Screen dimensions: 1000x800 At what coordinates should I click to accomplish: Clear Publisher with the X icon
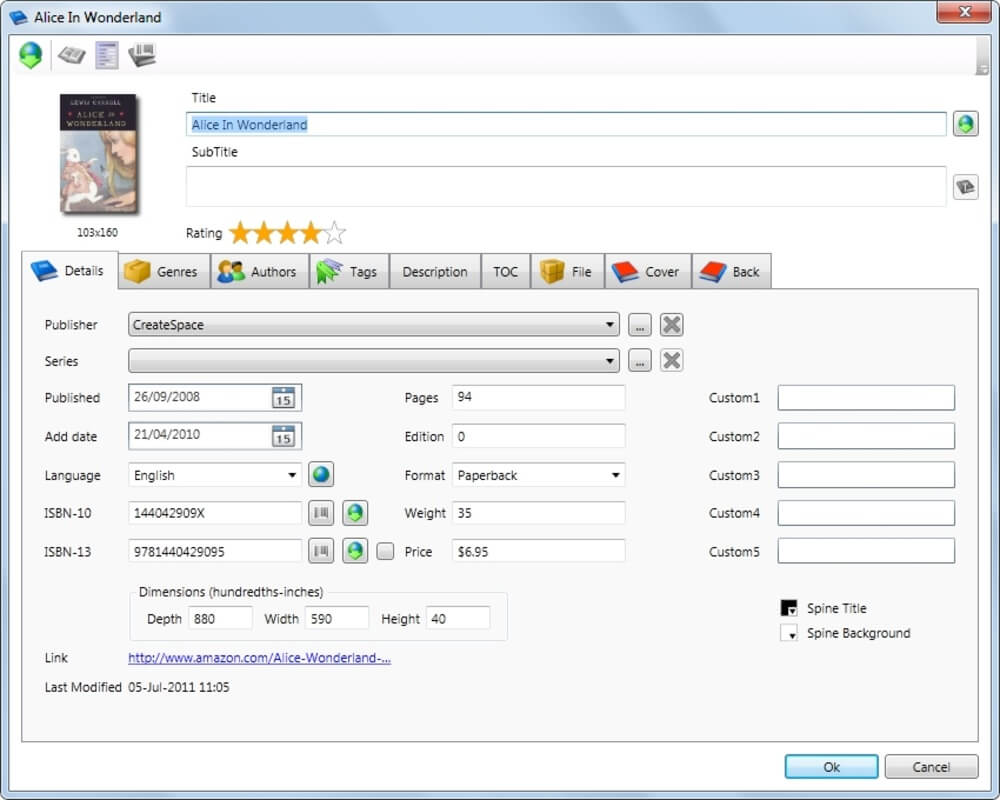point(671,324)
